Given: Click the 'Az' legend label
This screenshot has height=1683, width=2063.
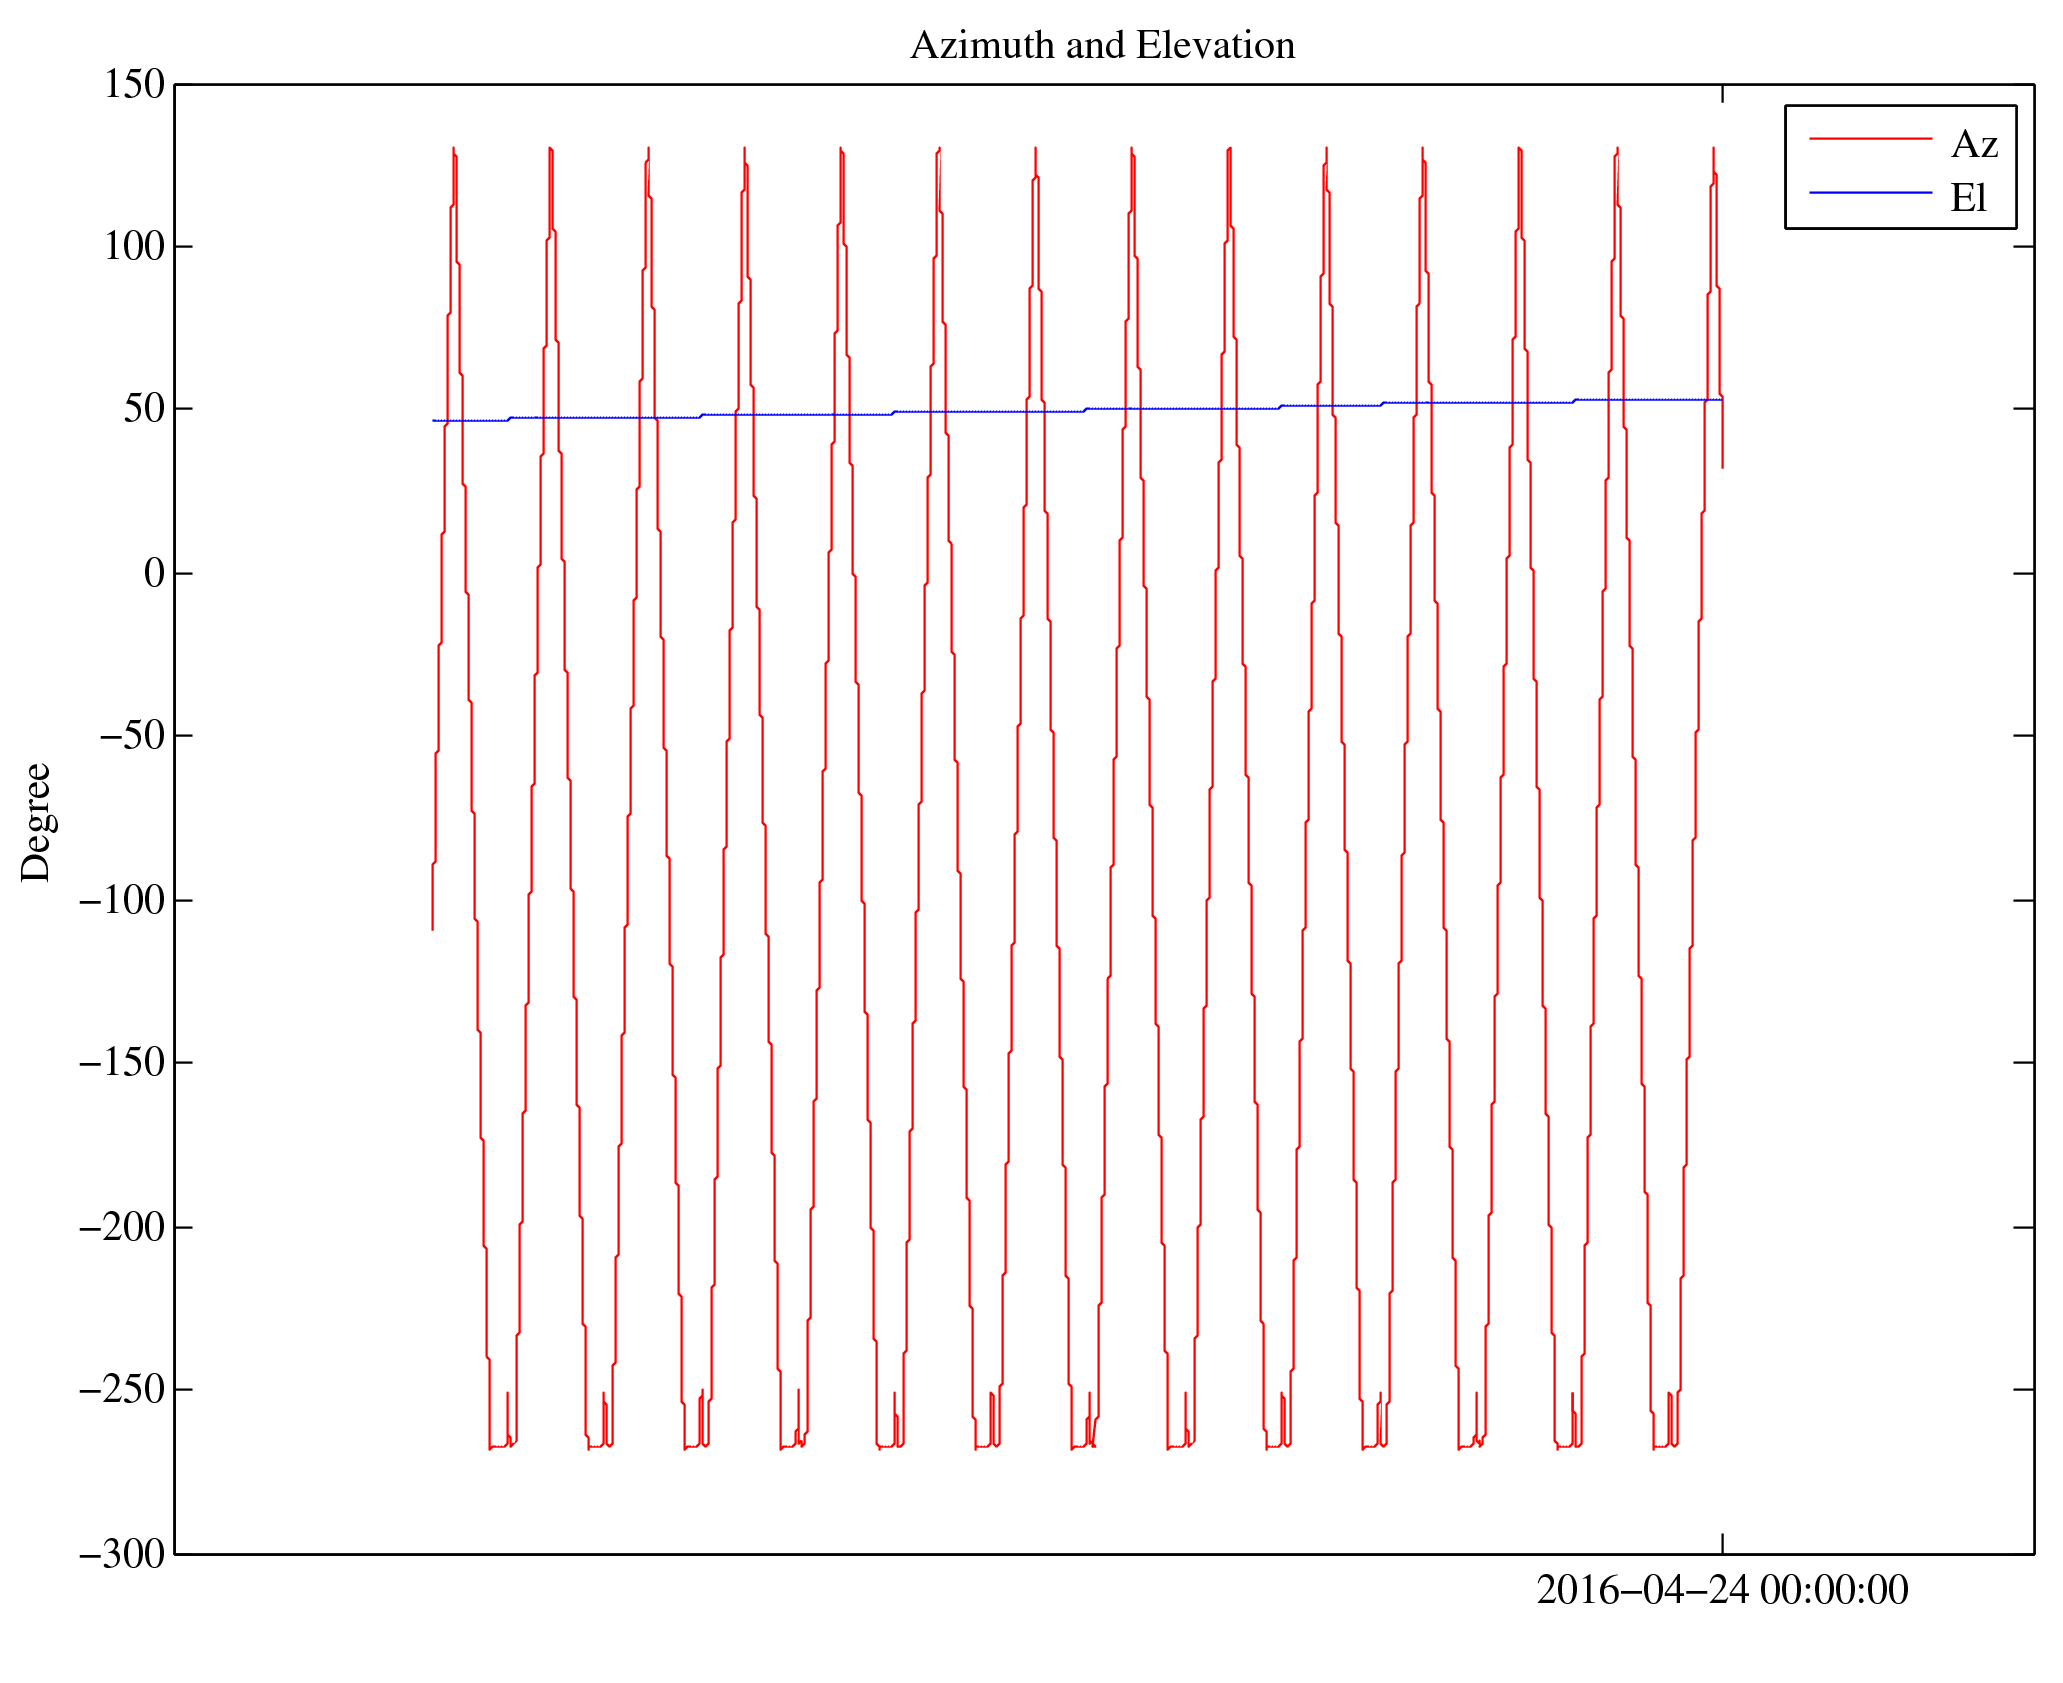Looking at the screenshot, I should [x=1973, y=145].
